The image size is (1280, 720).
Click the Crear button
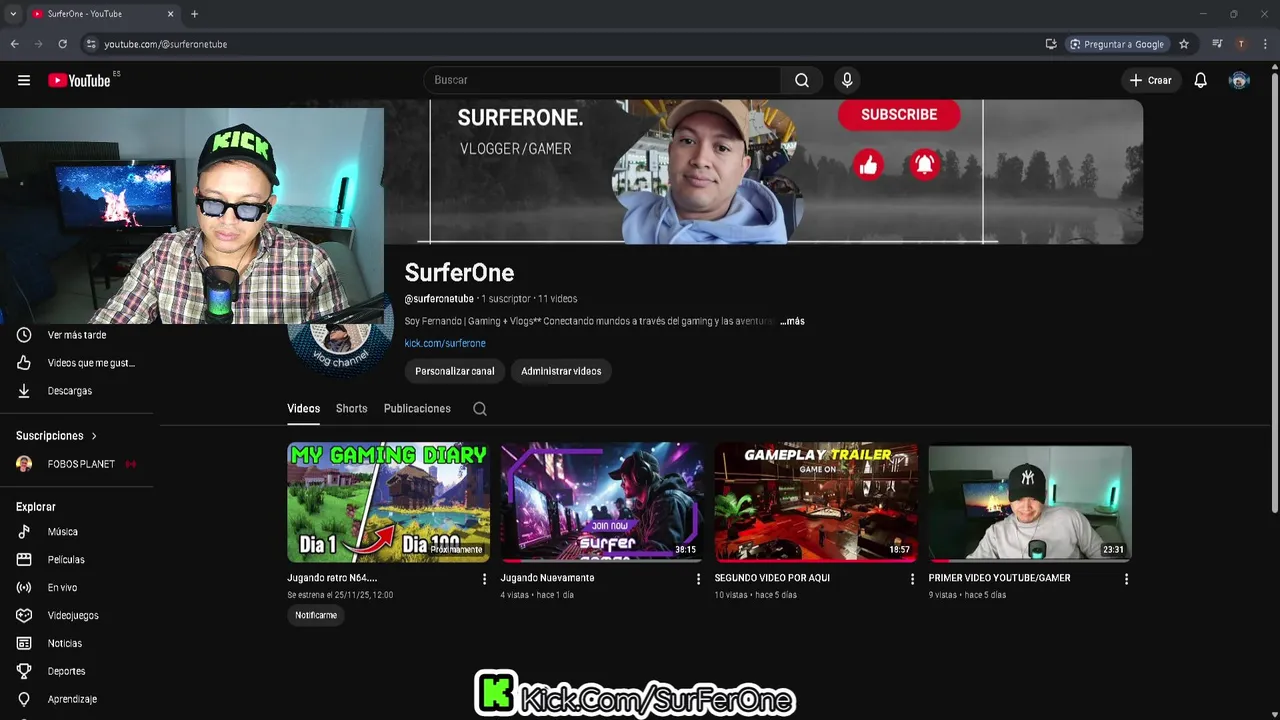point(1150,80)
